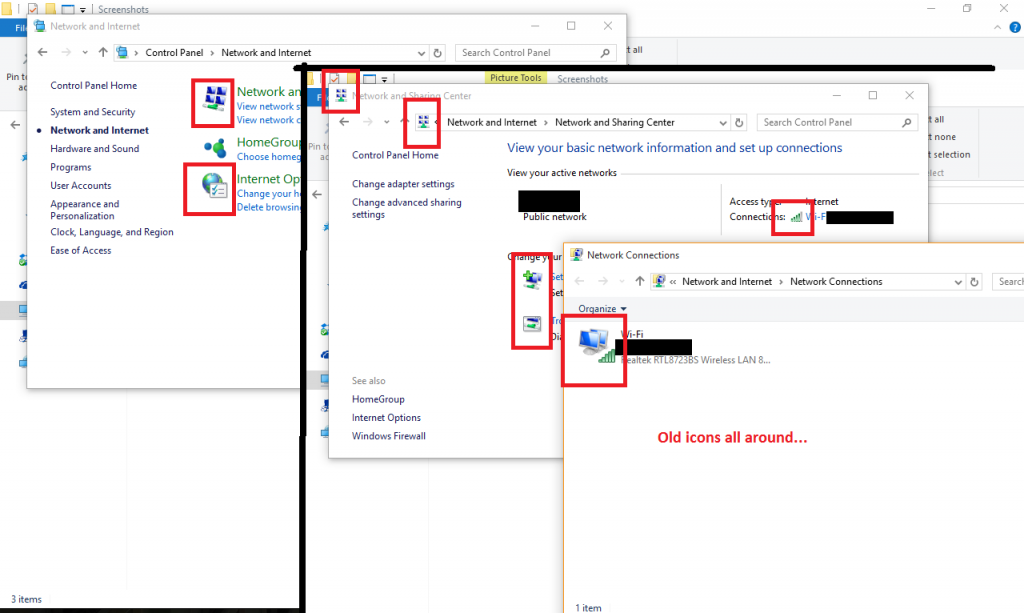The height and width of the screenshot is (613, 1024).
Task: Open Control Panel Home in Network and Internet window
Action: (x=93, y=86)
